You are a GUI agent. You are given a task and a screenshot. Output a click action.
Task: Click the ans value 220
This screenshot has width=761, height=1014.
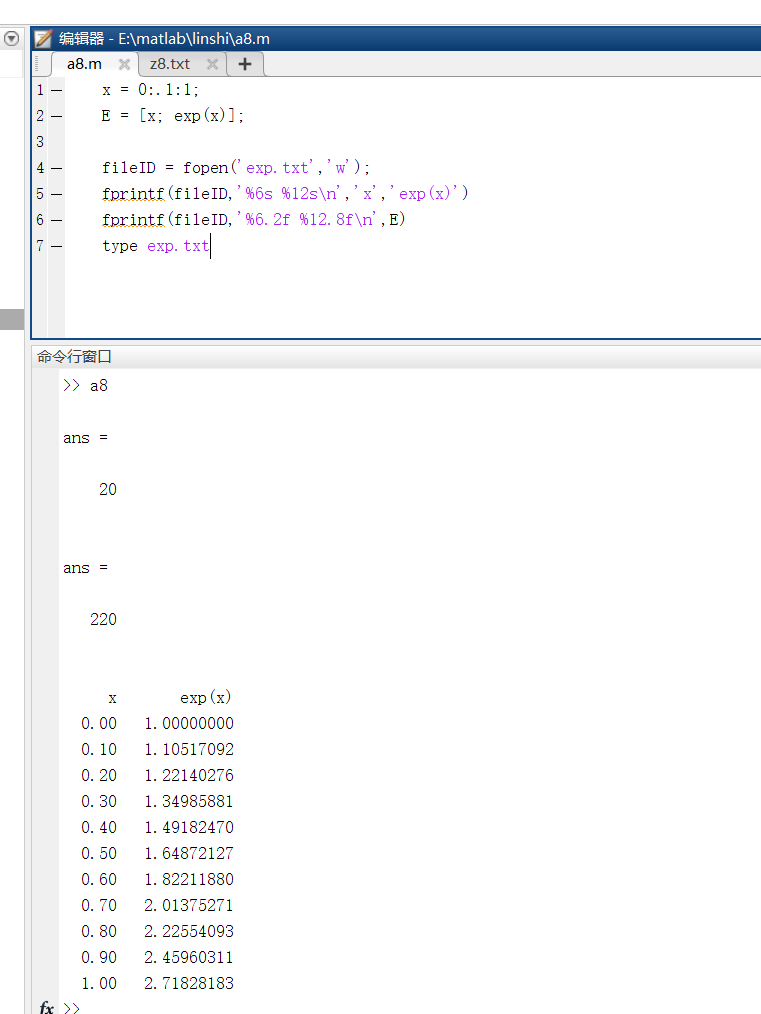tap(103, 620)
